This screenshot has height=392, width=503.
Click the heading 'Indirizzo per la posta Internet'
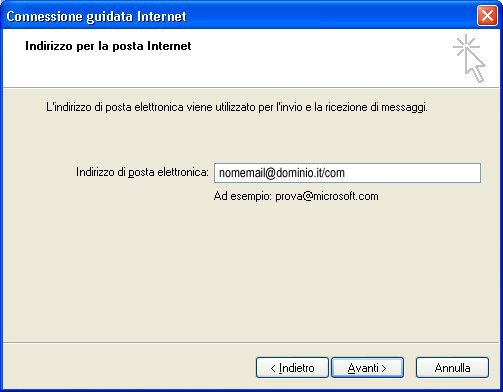[108, 46]
